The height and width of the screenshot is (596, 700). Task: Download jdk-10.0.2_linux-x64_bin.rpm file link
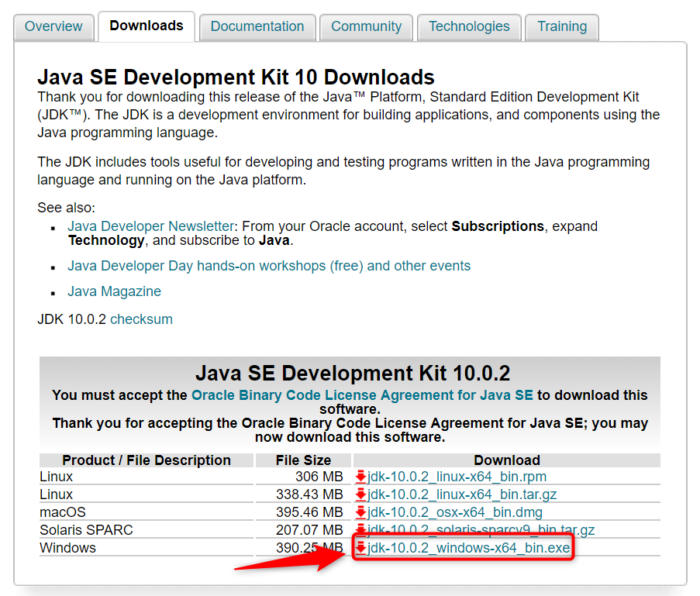coord(457,477)
